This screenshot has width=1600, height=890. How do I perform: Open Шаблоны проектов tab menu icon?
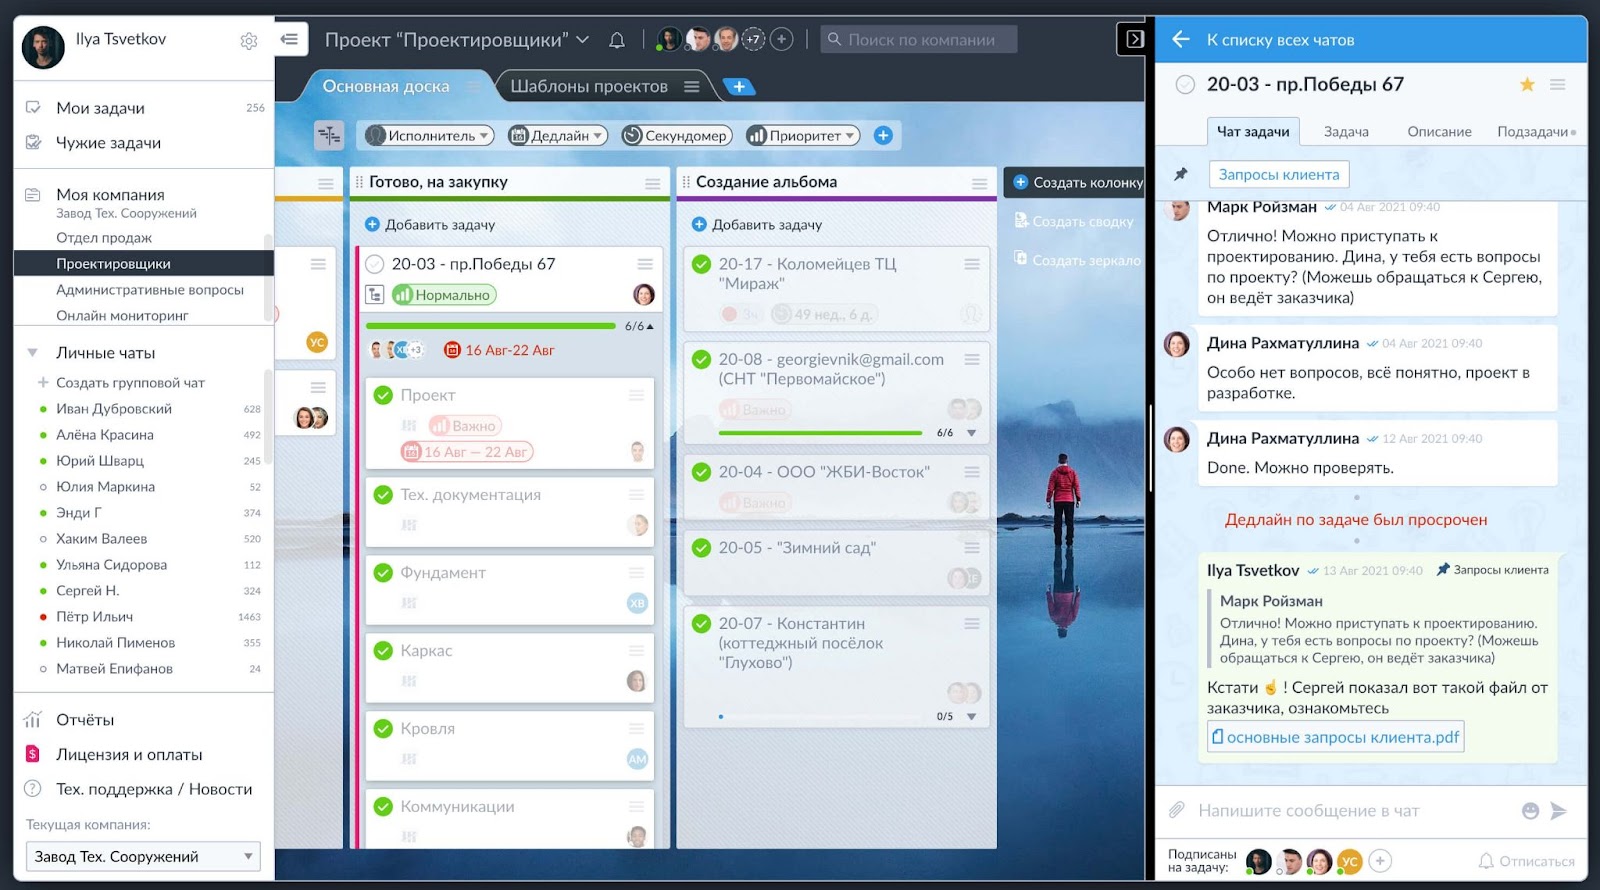tap(691, 86)
